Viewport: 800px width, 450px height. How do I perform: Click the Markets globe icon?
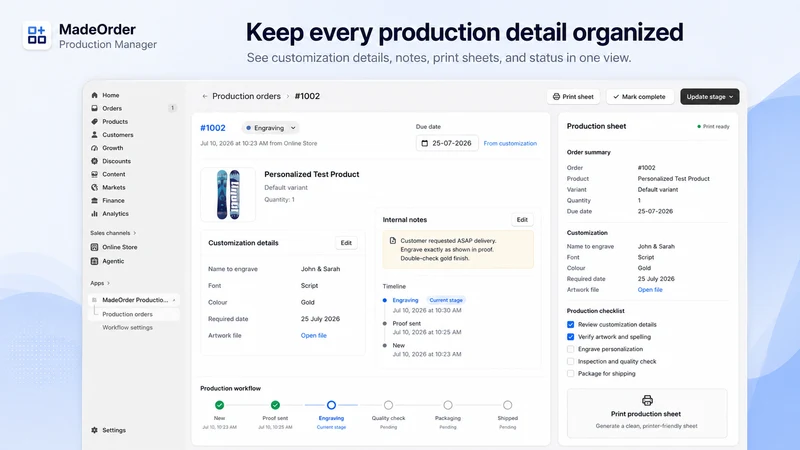tap(94, 187)
